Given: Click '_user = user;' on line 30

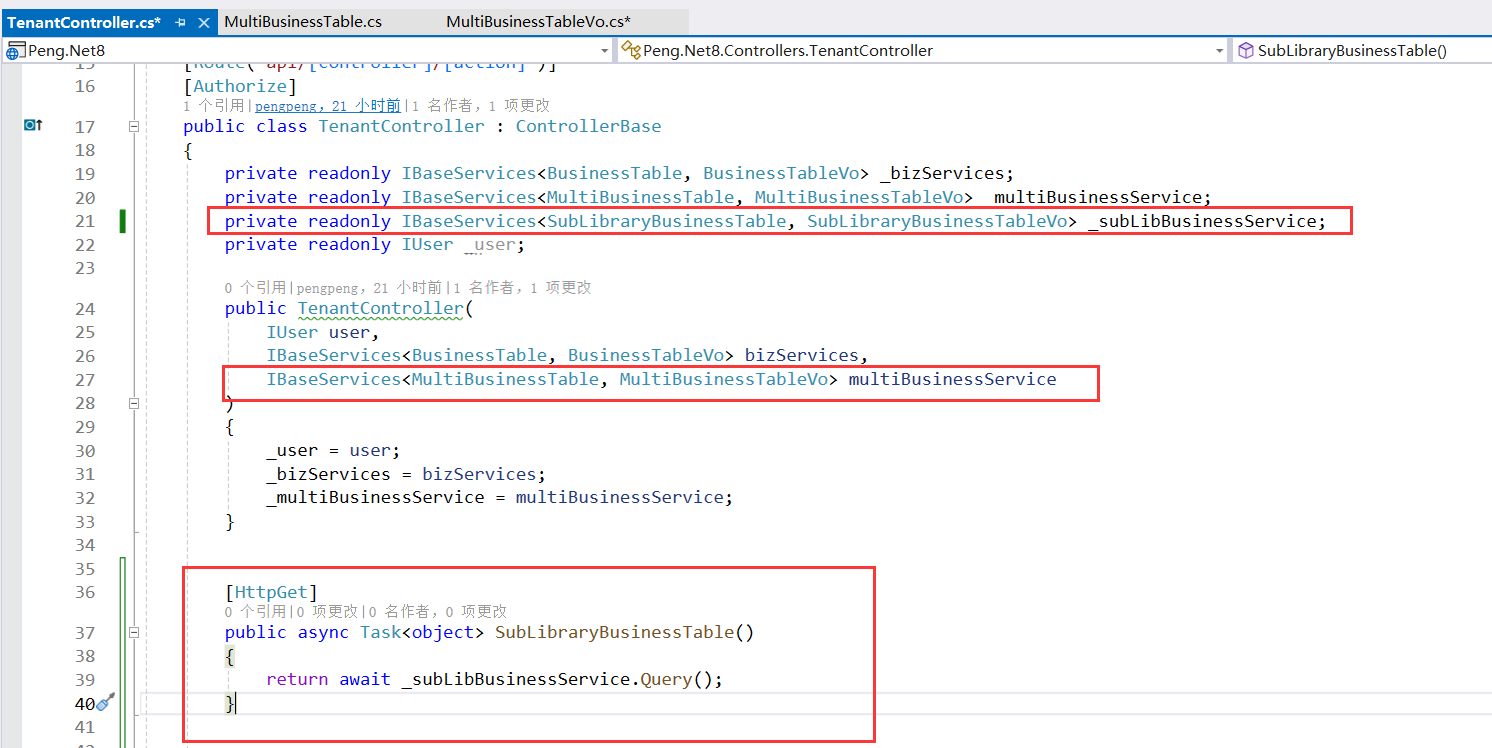Looking at the screenshot, I should point(333,450).
